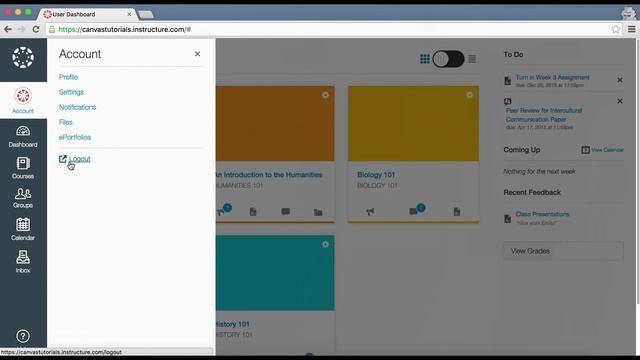The image size is (640, 360).
Task: Click View Calendar link
Action: tap(602, 150)
